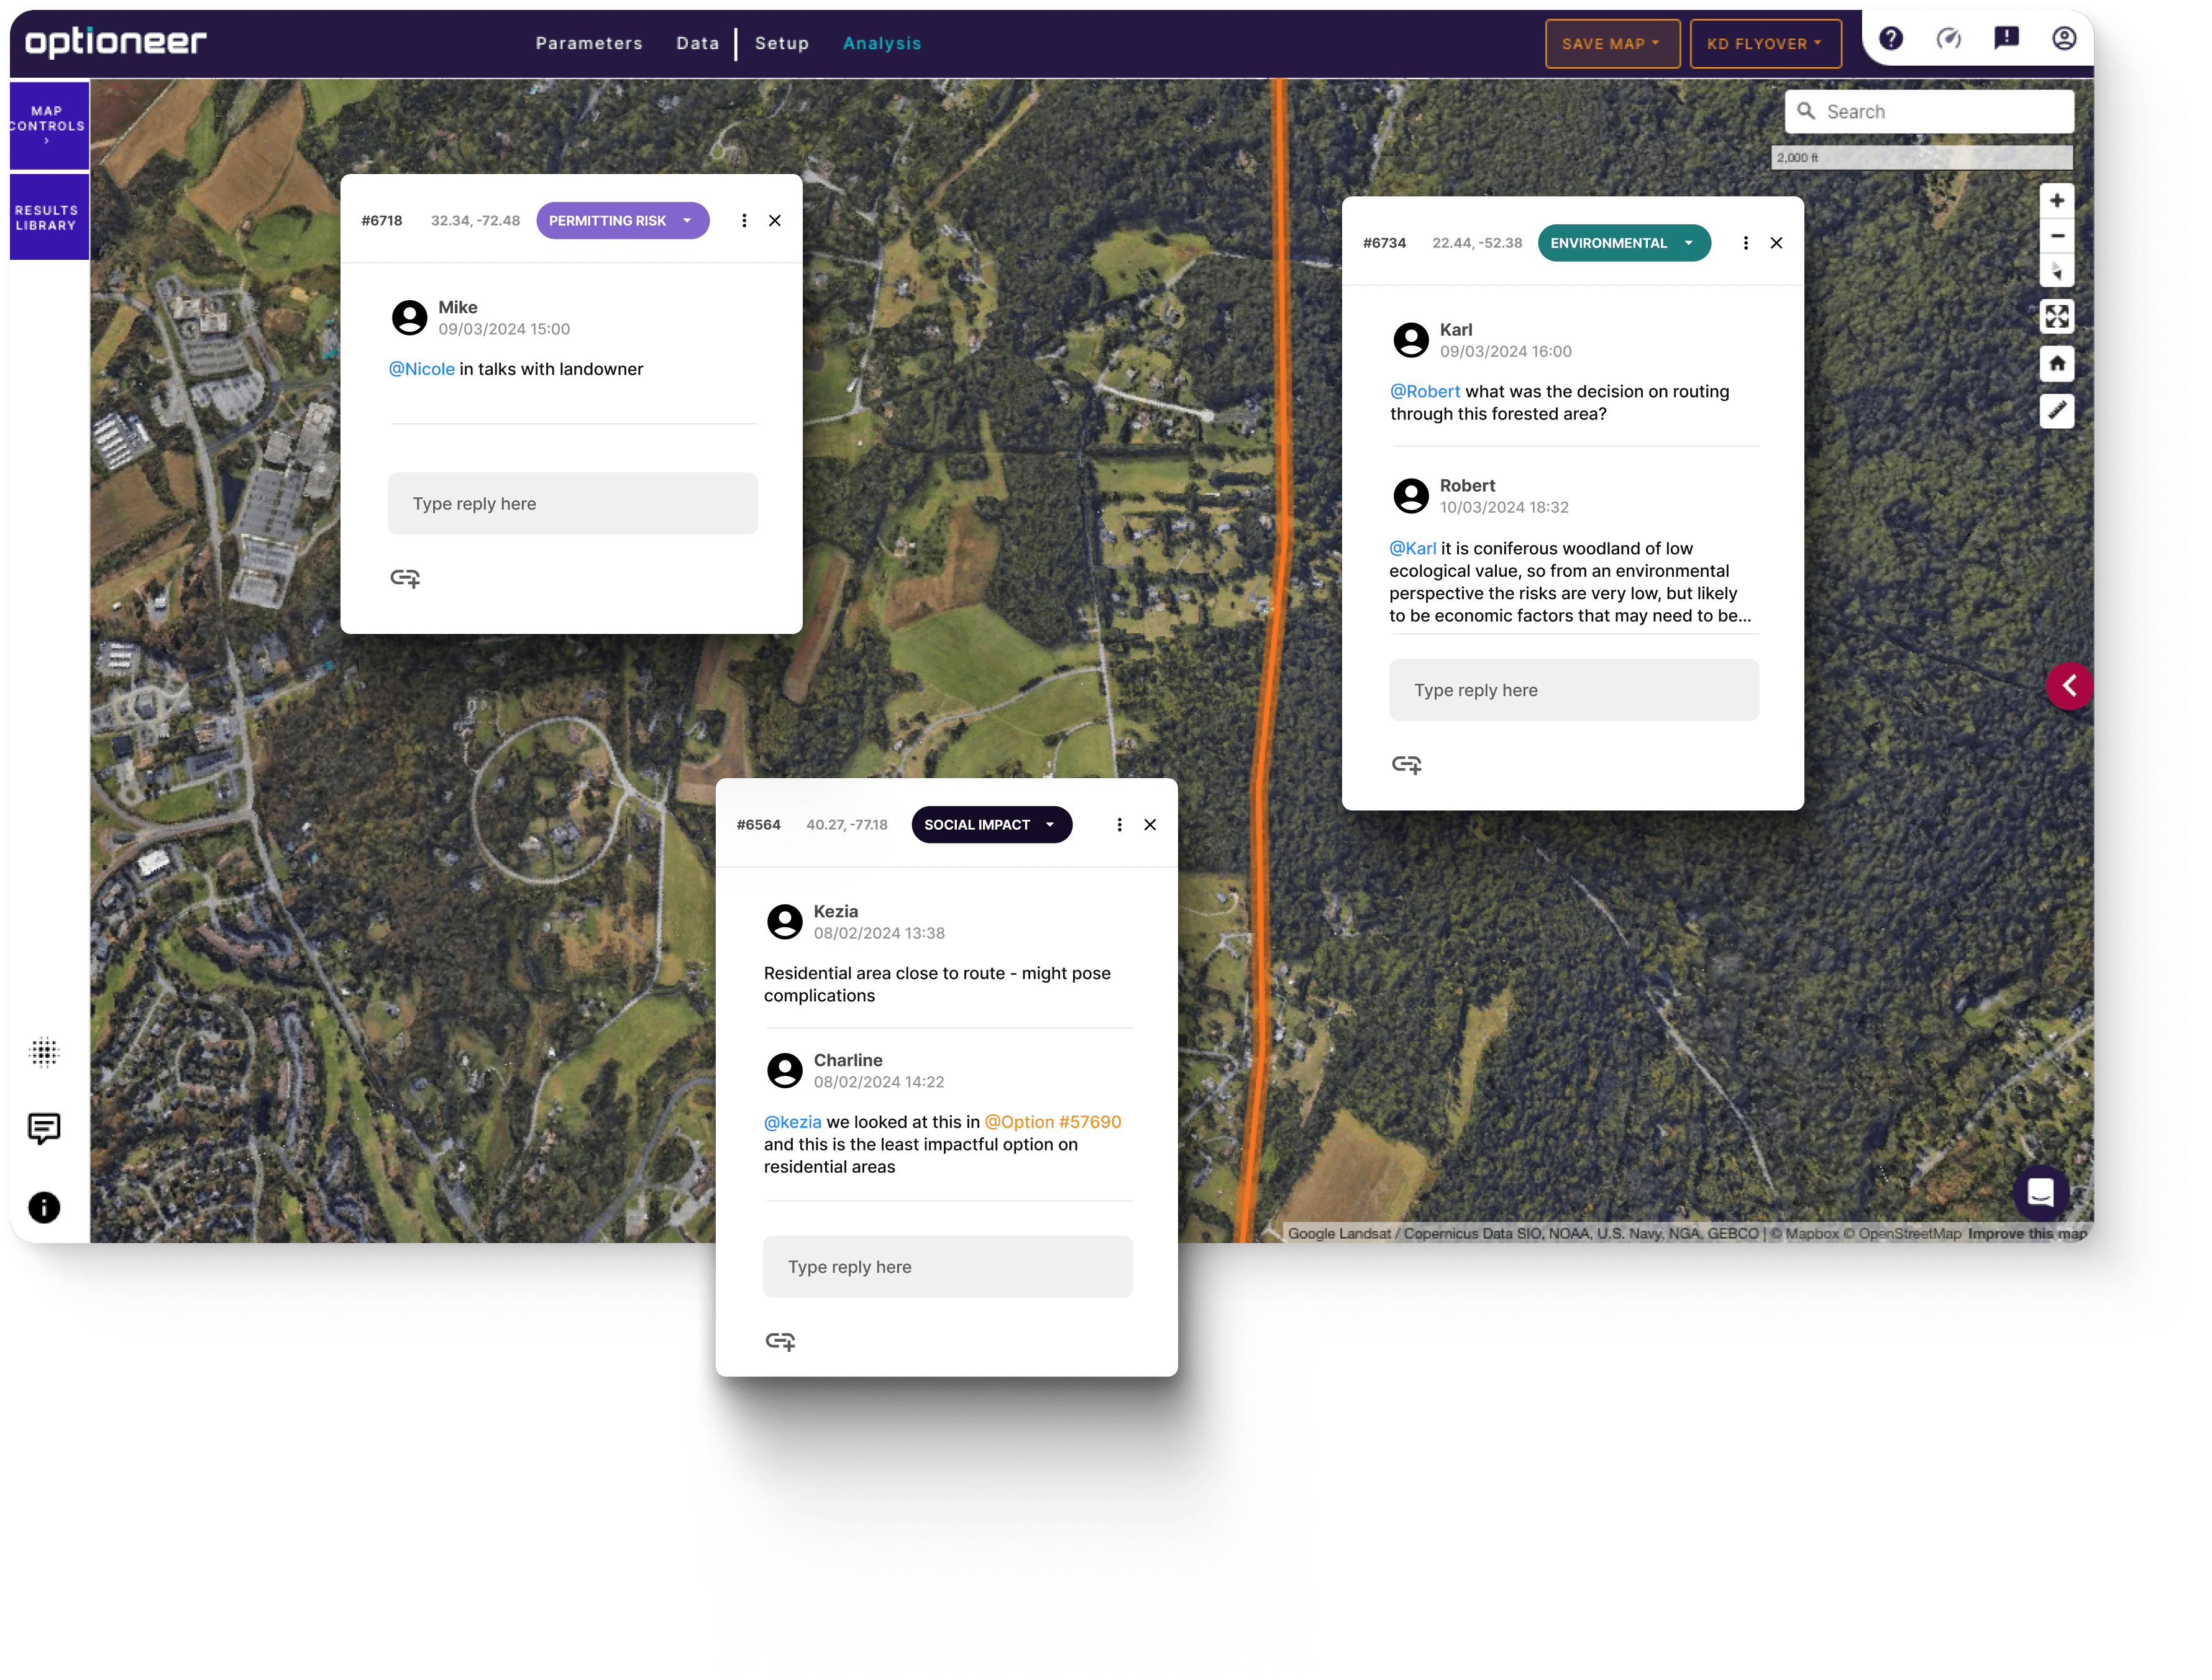This screenshot has height=1680, width=2212.
Task: Click the info icon in sidebar
Action: click(x=44, y=1207)
